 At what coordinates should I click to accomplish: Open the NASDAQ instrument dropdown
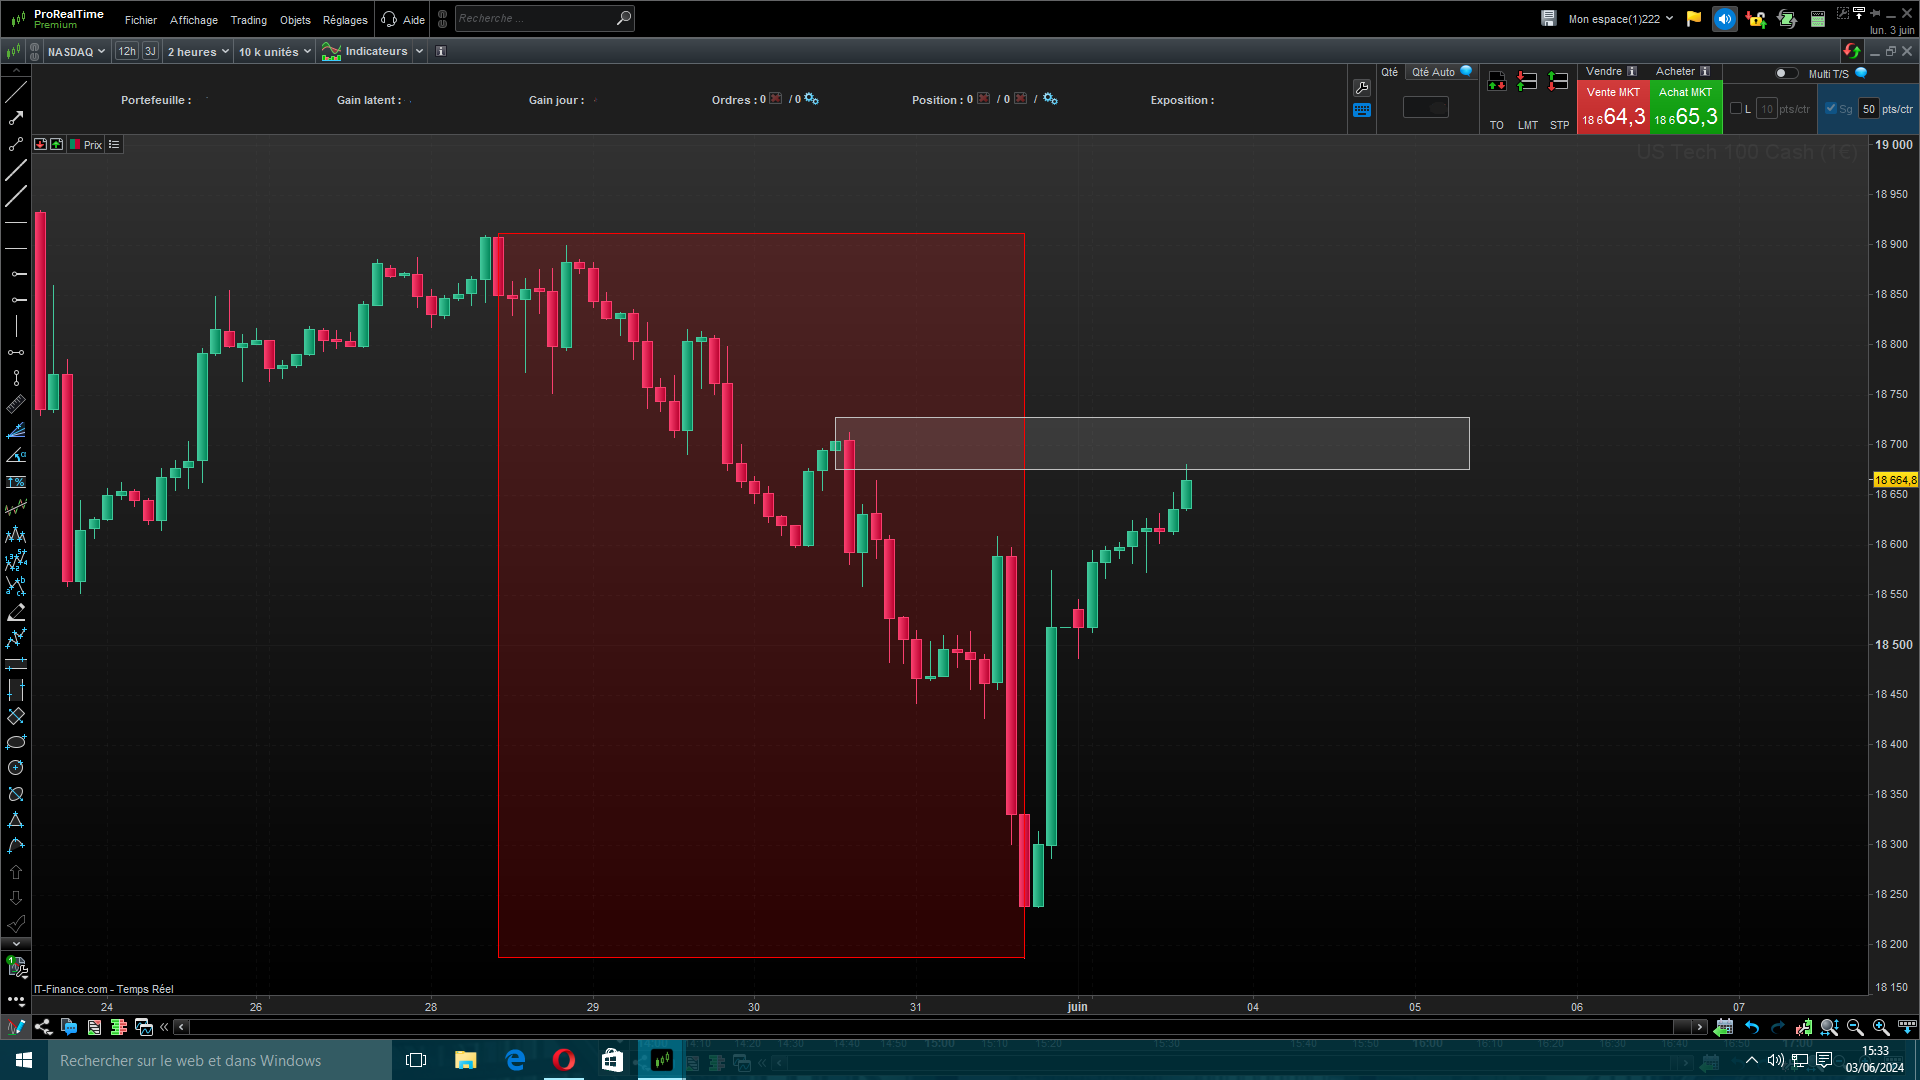pos(76,52)
